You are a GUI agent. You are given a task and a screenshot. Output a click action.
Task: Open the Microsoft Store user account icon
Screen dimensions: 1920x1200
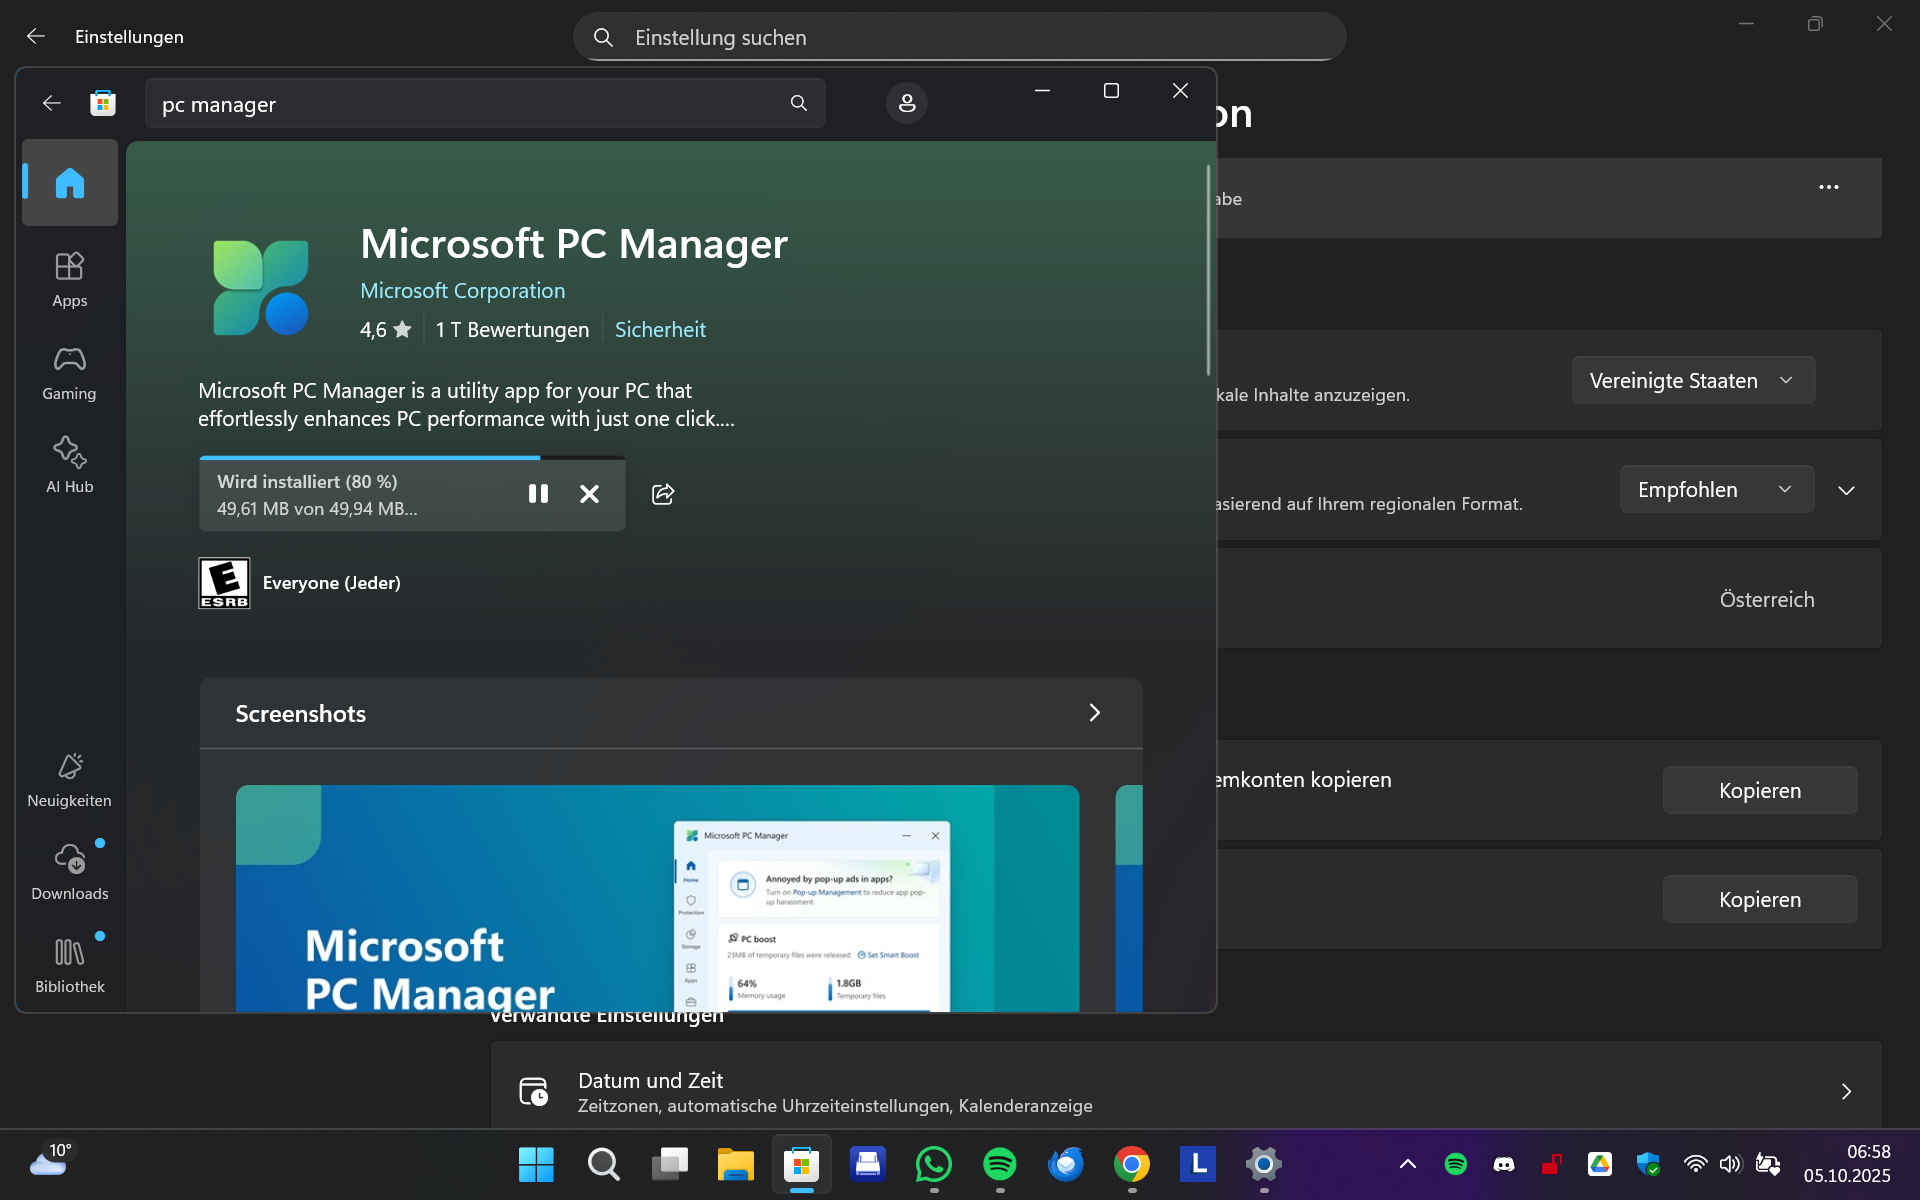point(906,103)
